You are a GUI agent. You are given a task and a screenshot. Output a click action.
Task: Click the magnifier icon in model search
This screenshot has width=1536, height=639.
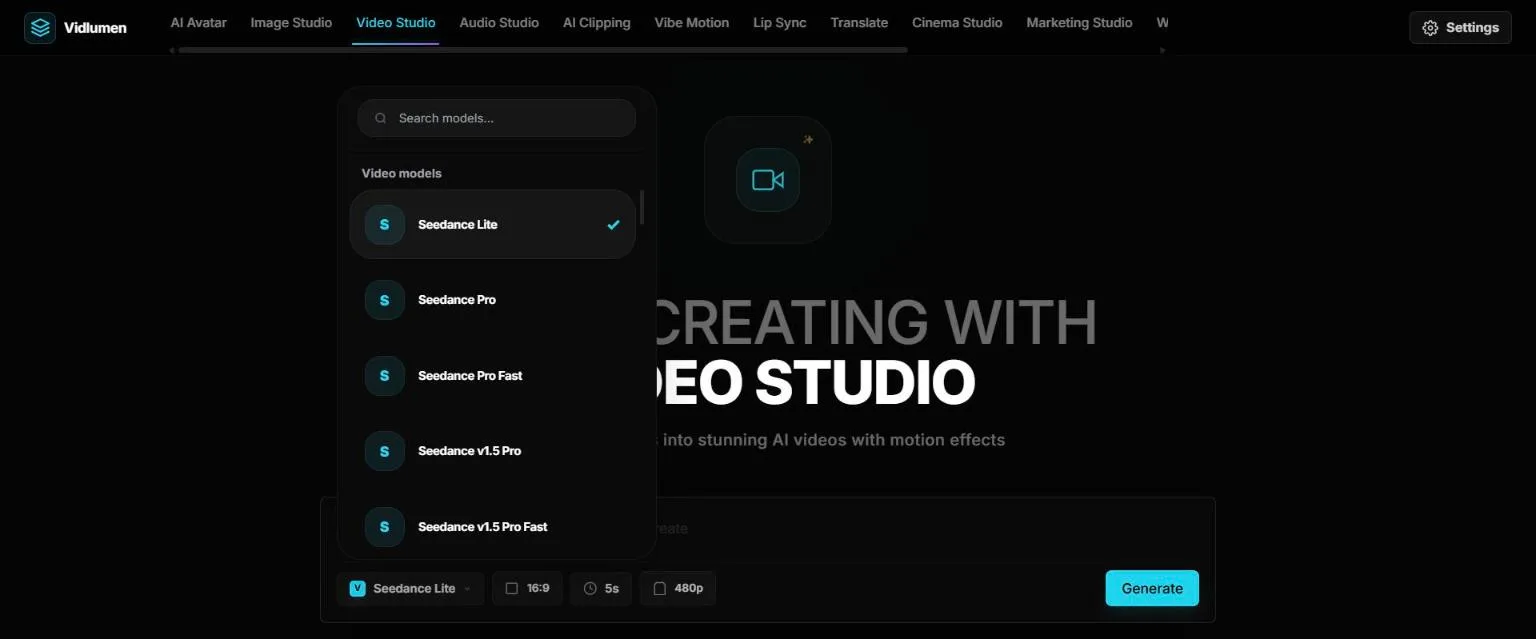381,118
